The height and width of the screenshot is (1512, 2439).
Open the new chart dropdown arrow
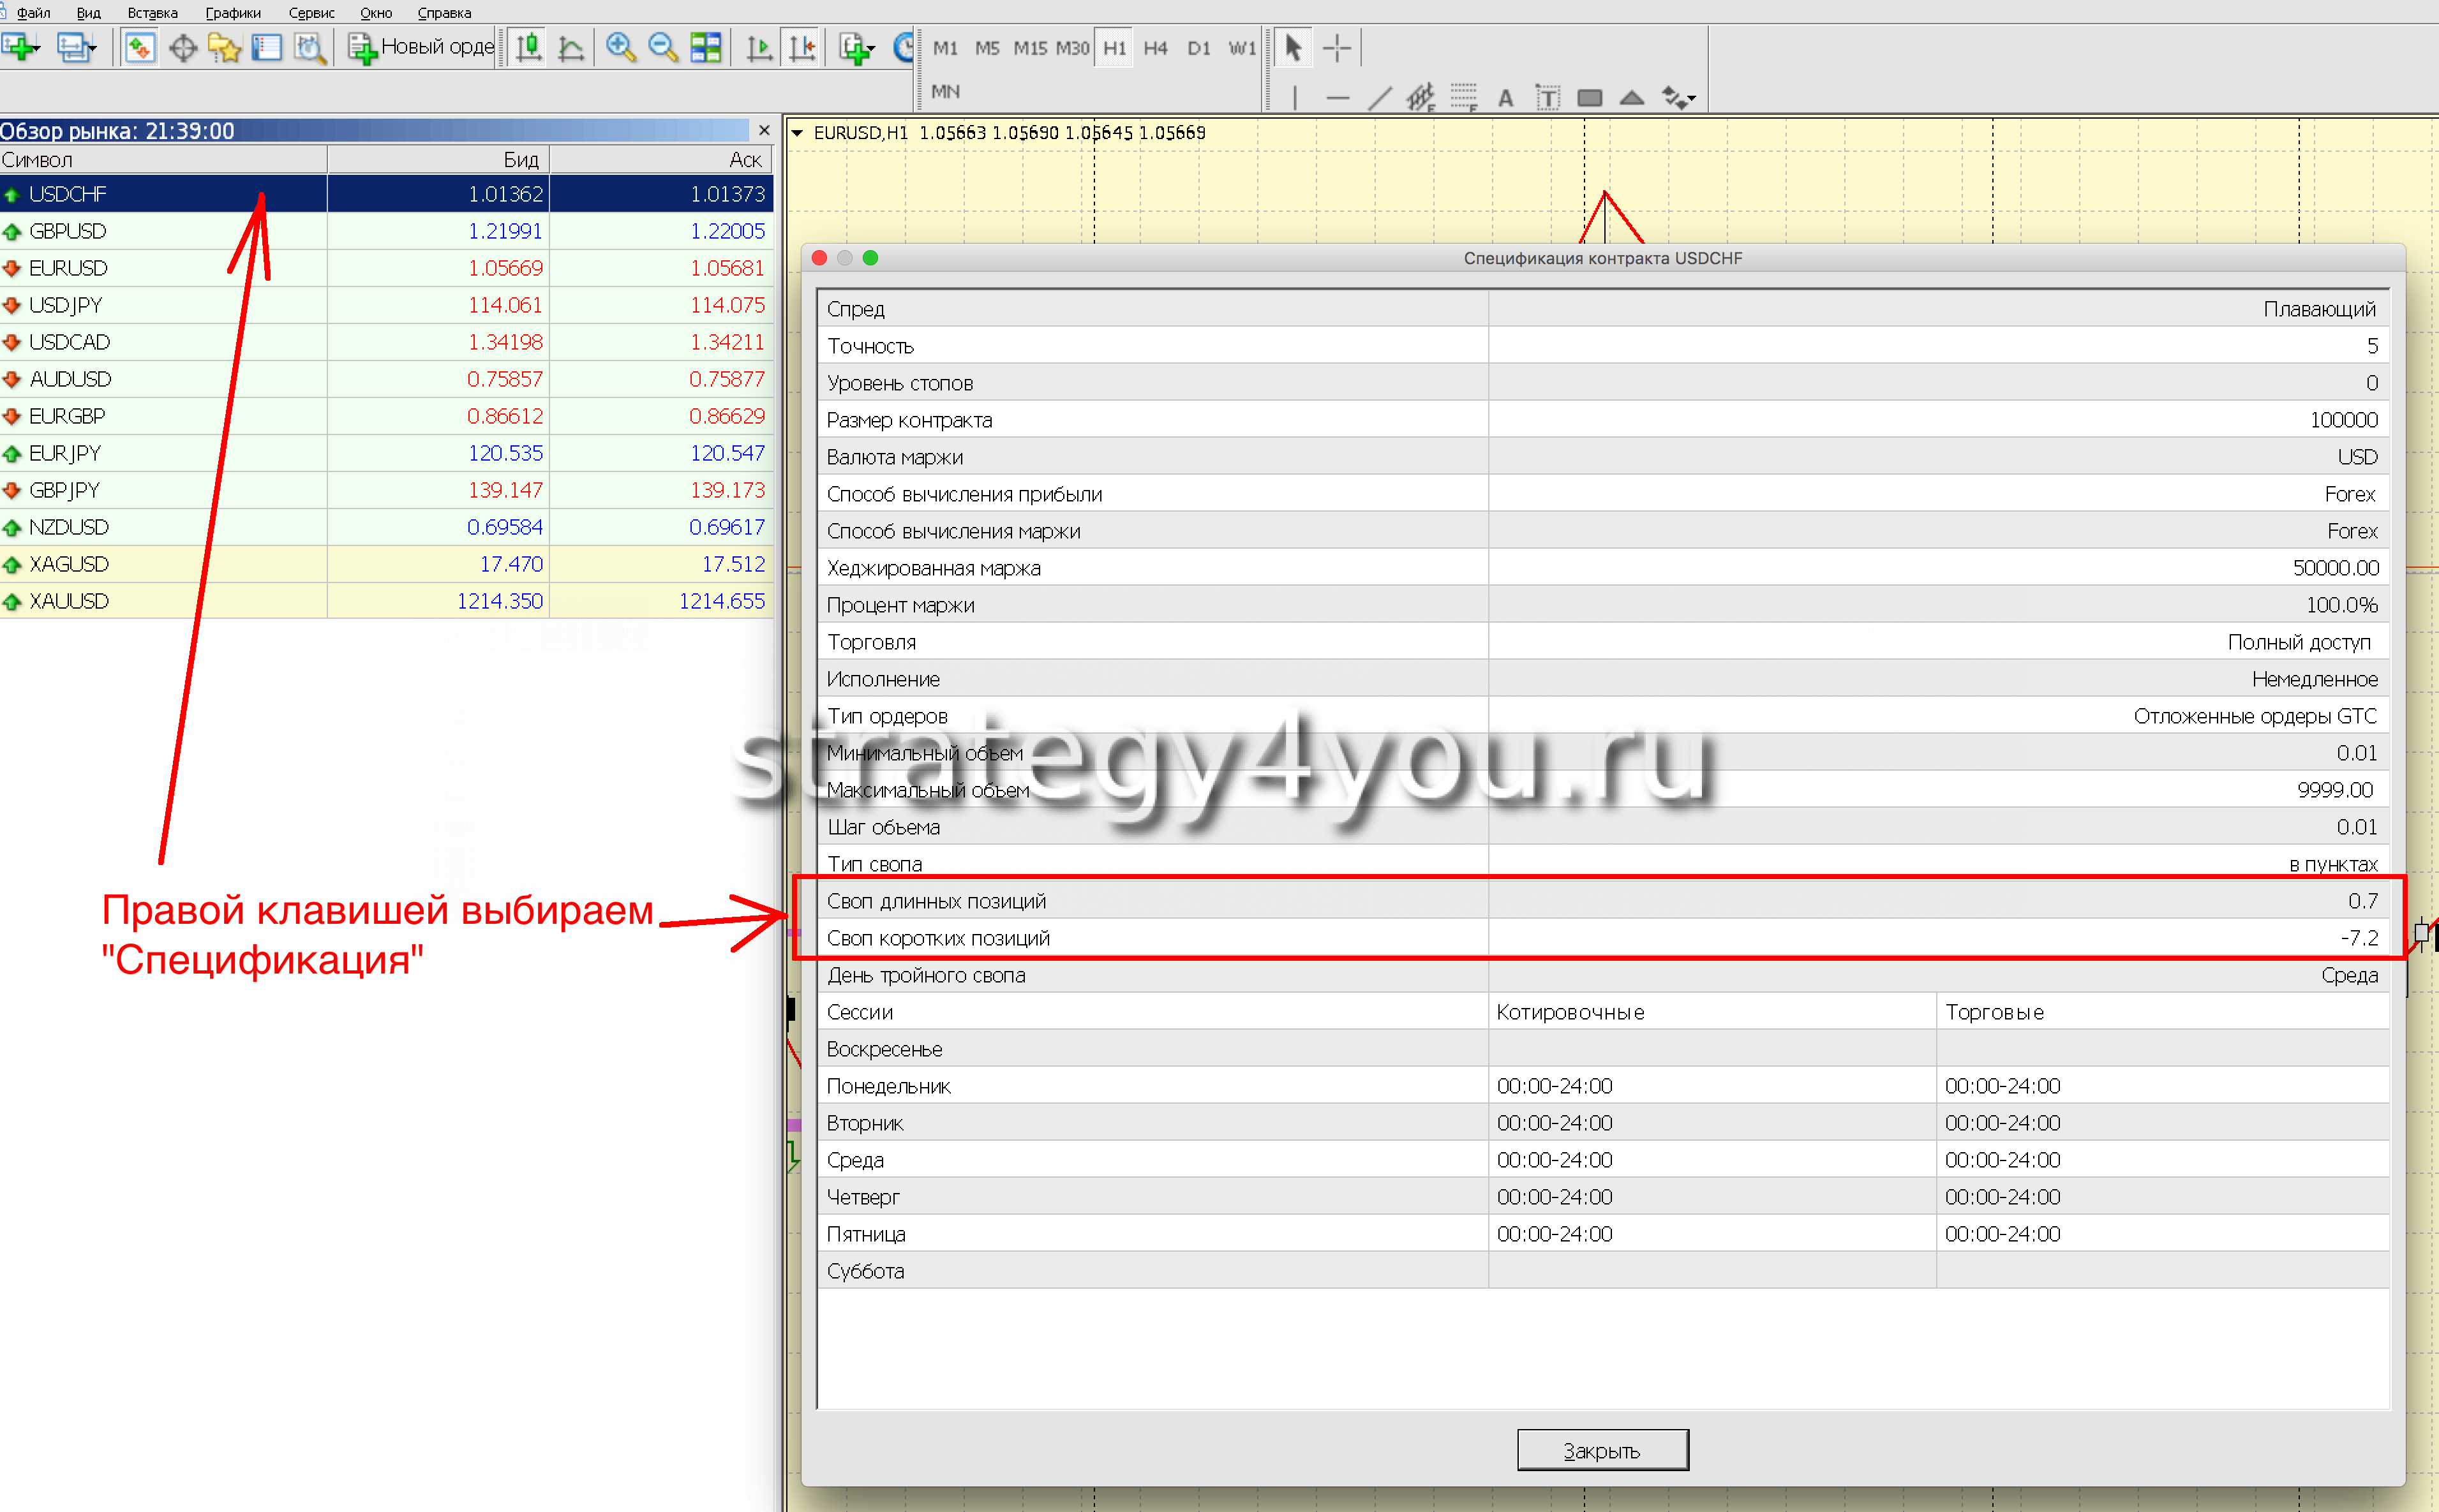click(x=37, y=47)
